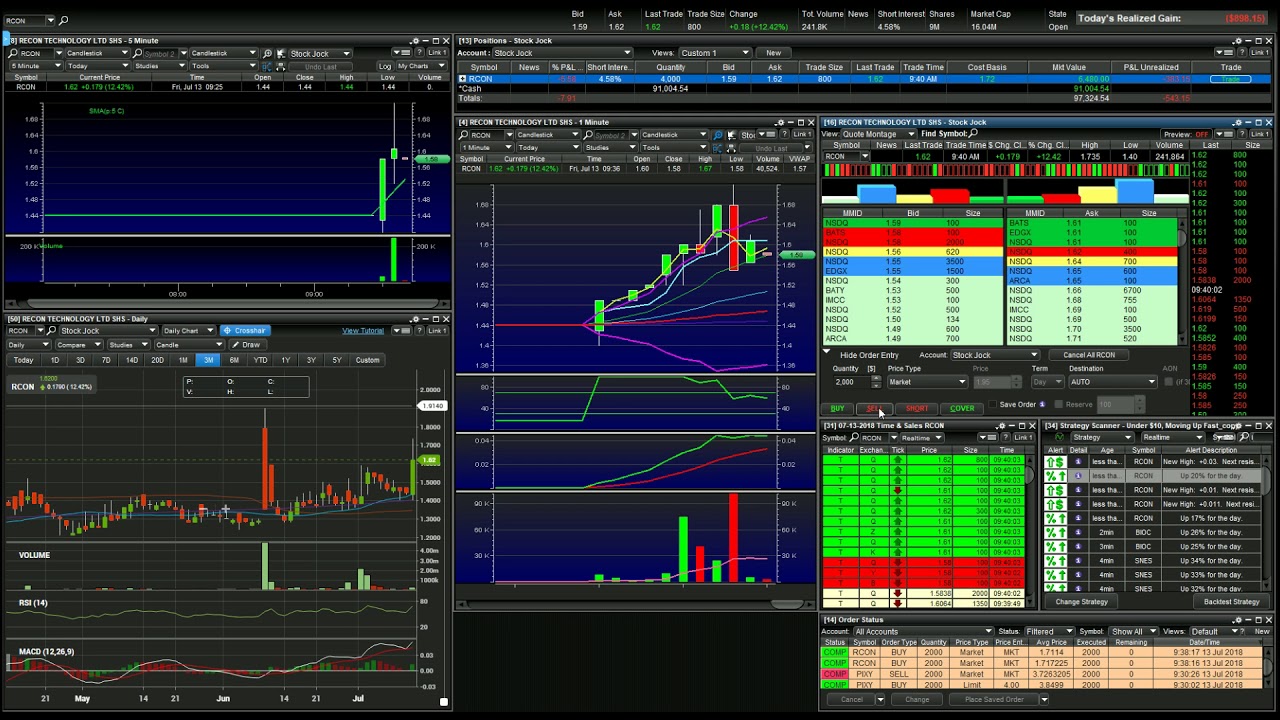Screen dimensions: 1280x720
Task: Click the BUY button in order entry
Action: click(x=837, y=408)
